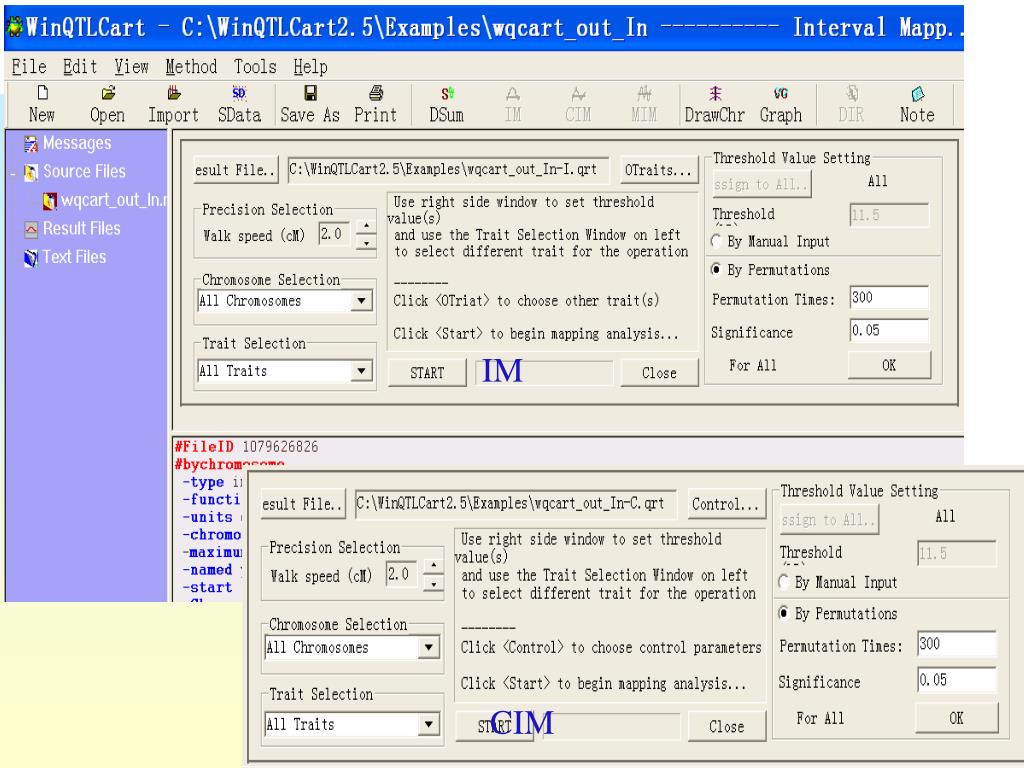1024x768 pixels.
Task: Open the Note toolbar icon
Action: tap(917, 104)
